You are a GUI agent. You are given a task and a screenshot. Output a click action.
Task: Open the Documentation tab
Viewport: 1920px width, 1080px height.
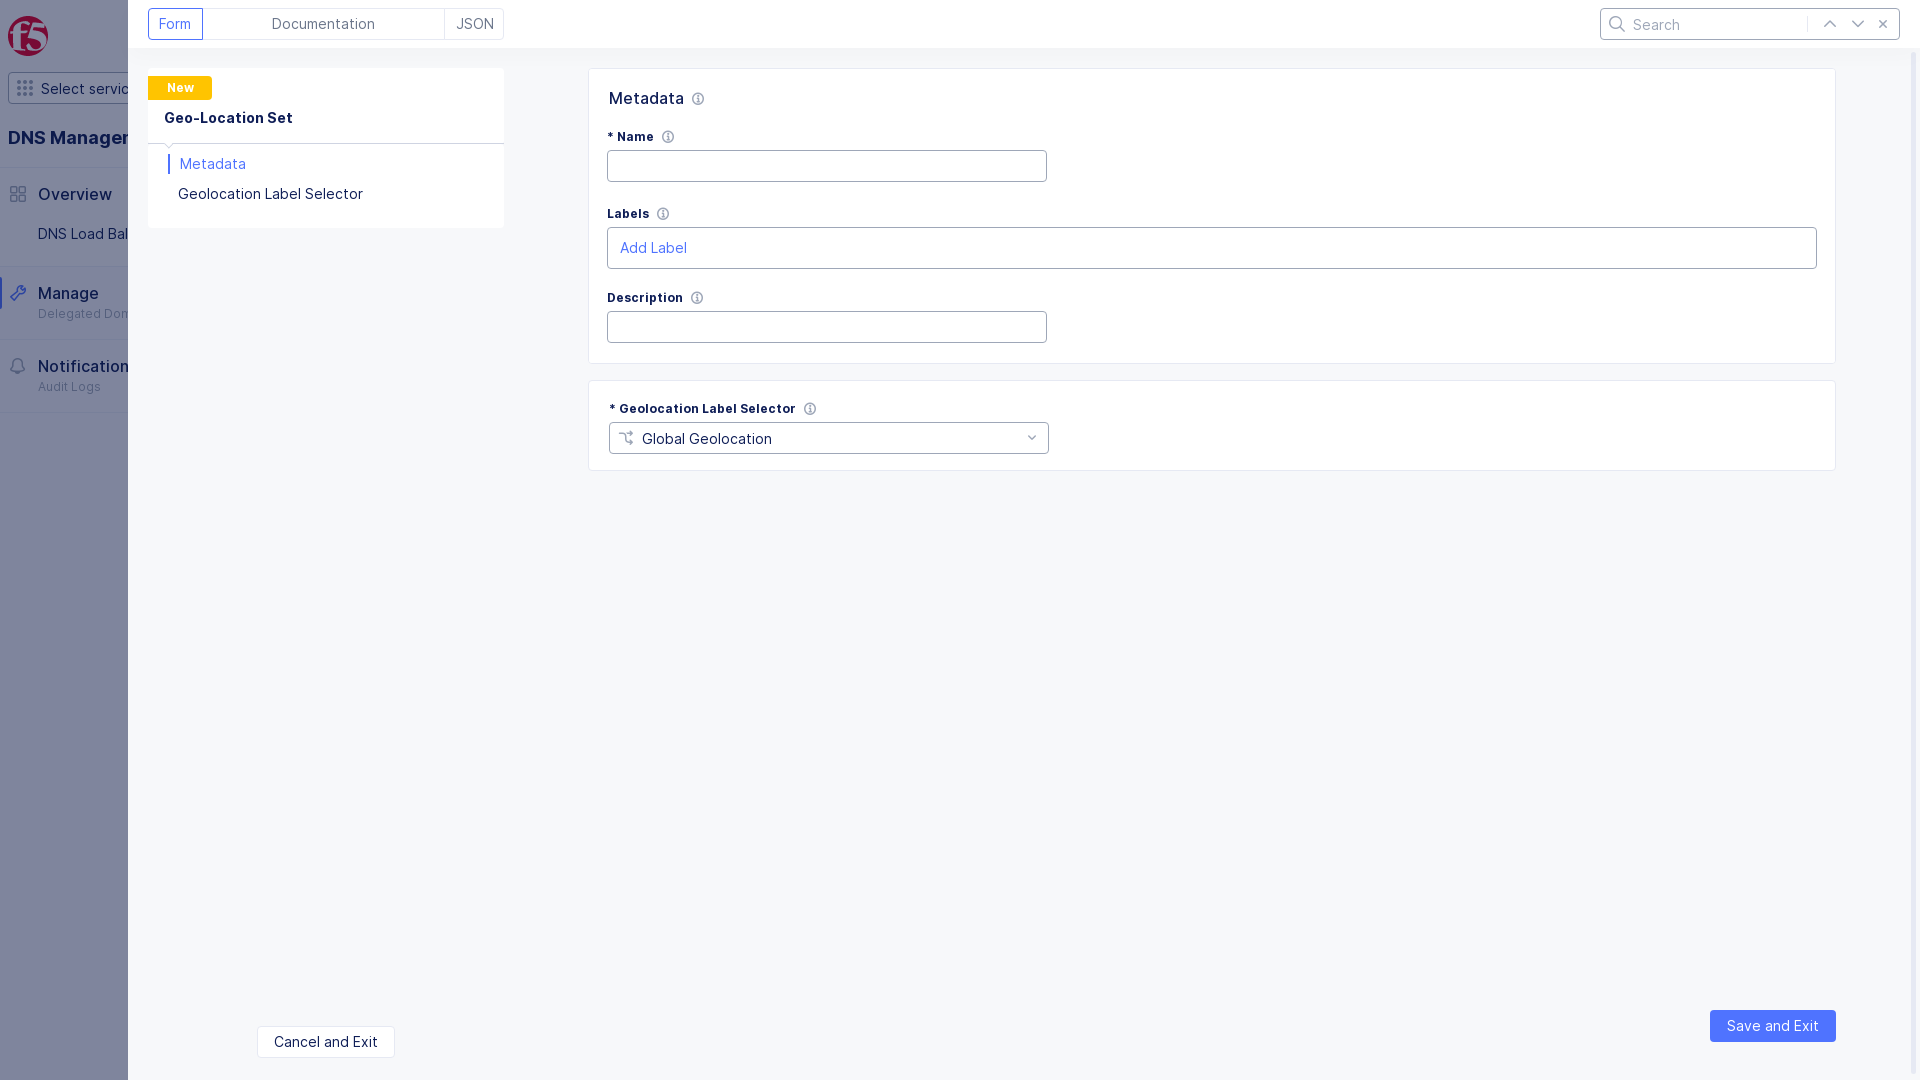pyautogui.click(x=323, y=23)
